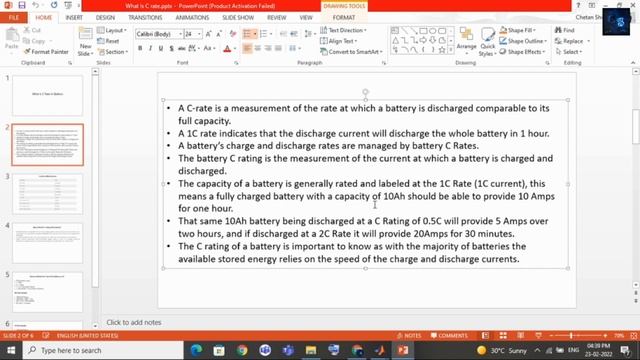Switch to the ANIMATIONS tab

click(x=192, y=18)
